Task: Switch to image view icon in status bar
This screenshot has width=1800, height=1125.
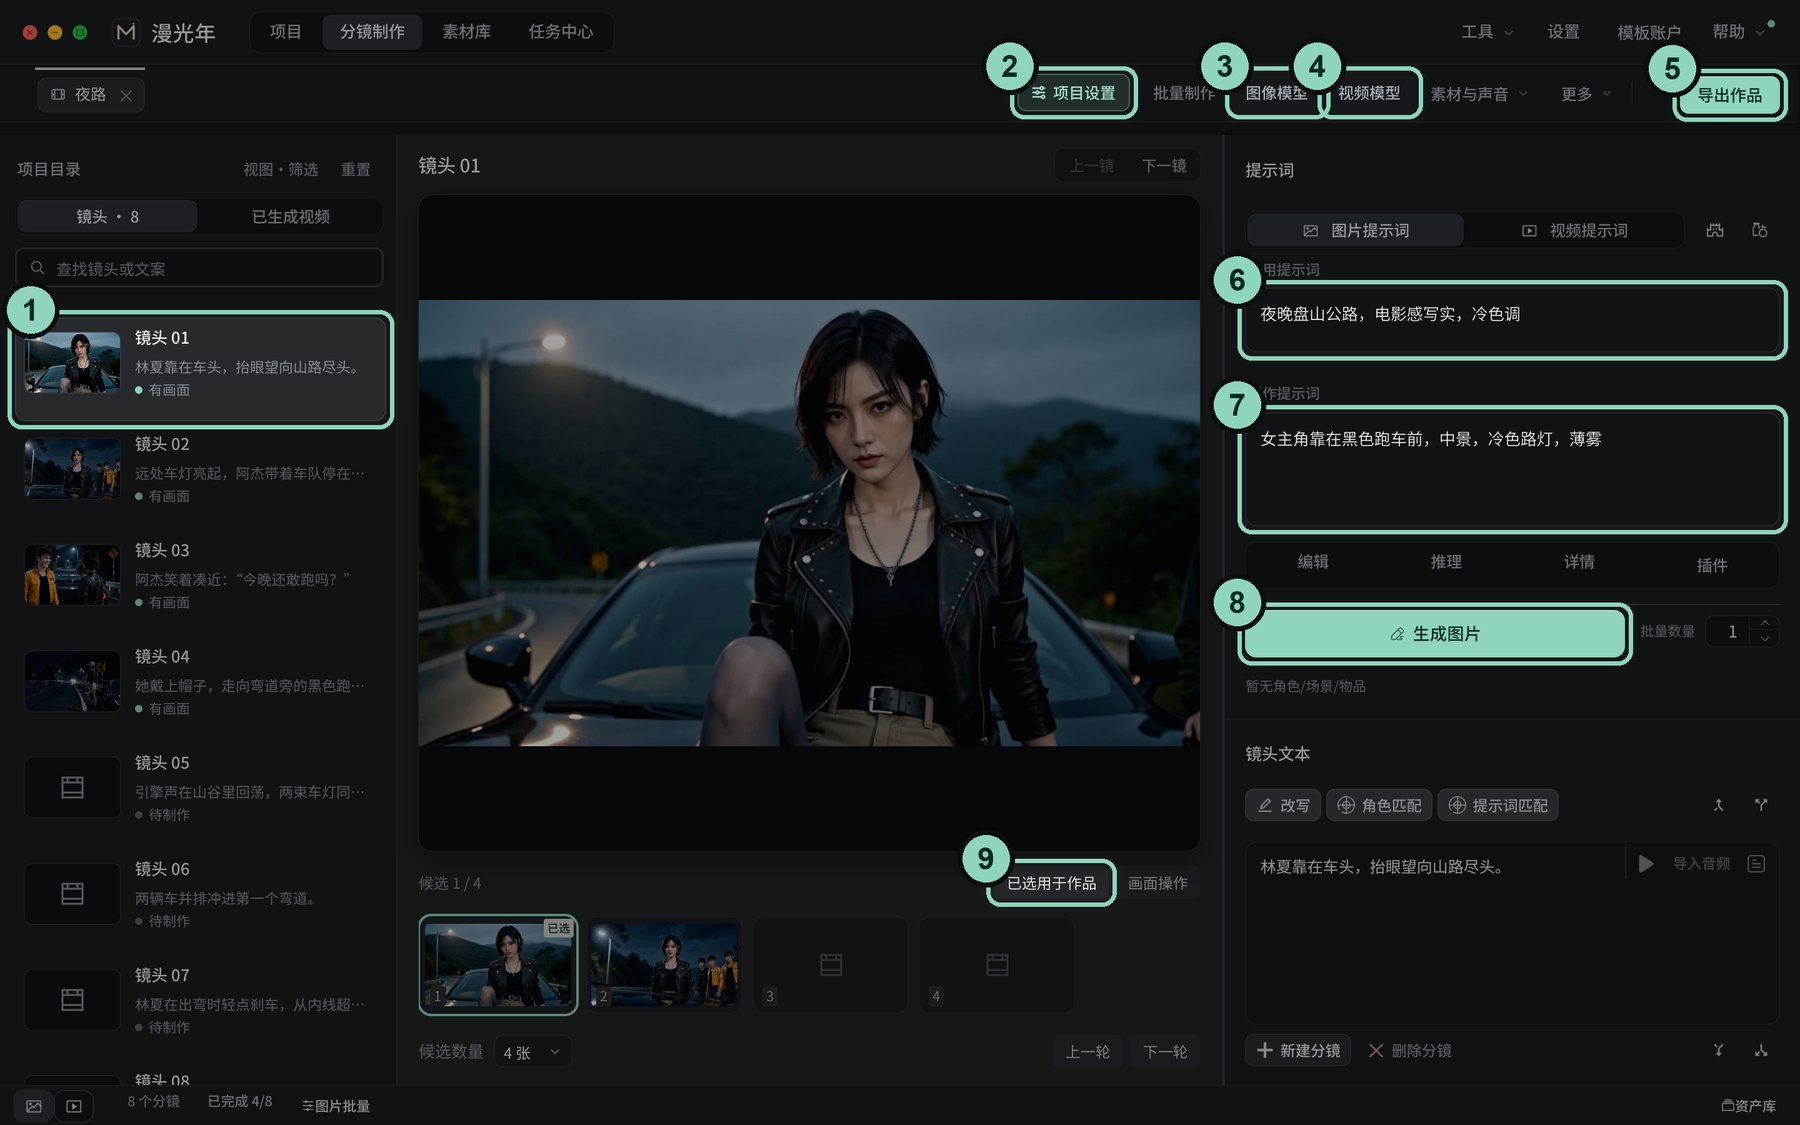Action: tap(34, 1106)
